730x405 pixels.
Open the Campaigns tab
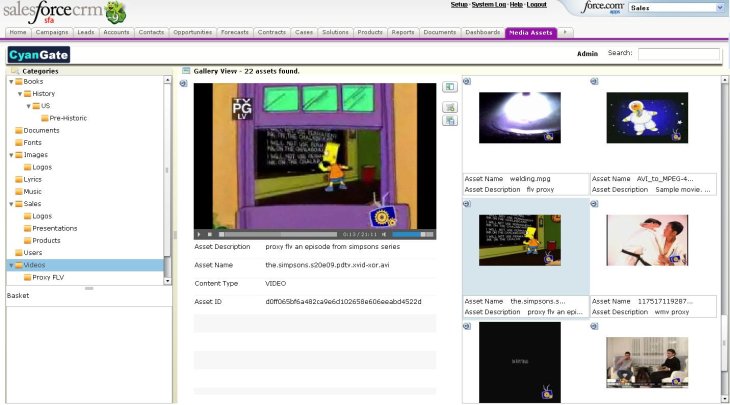click(52, 32)
